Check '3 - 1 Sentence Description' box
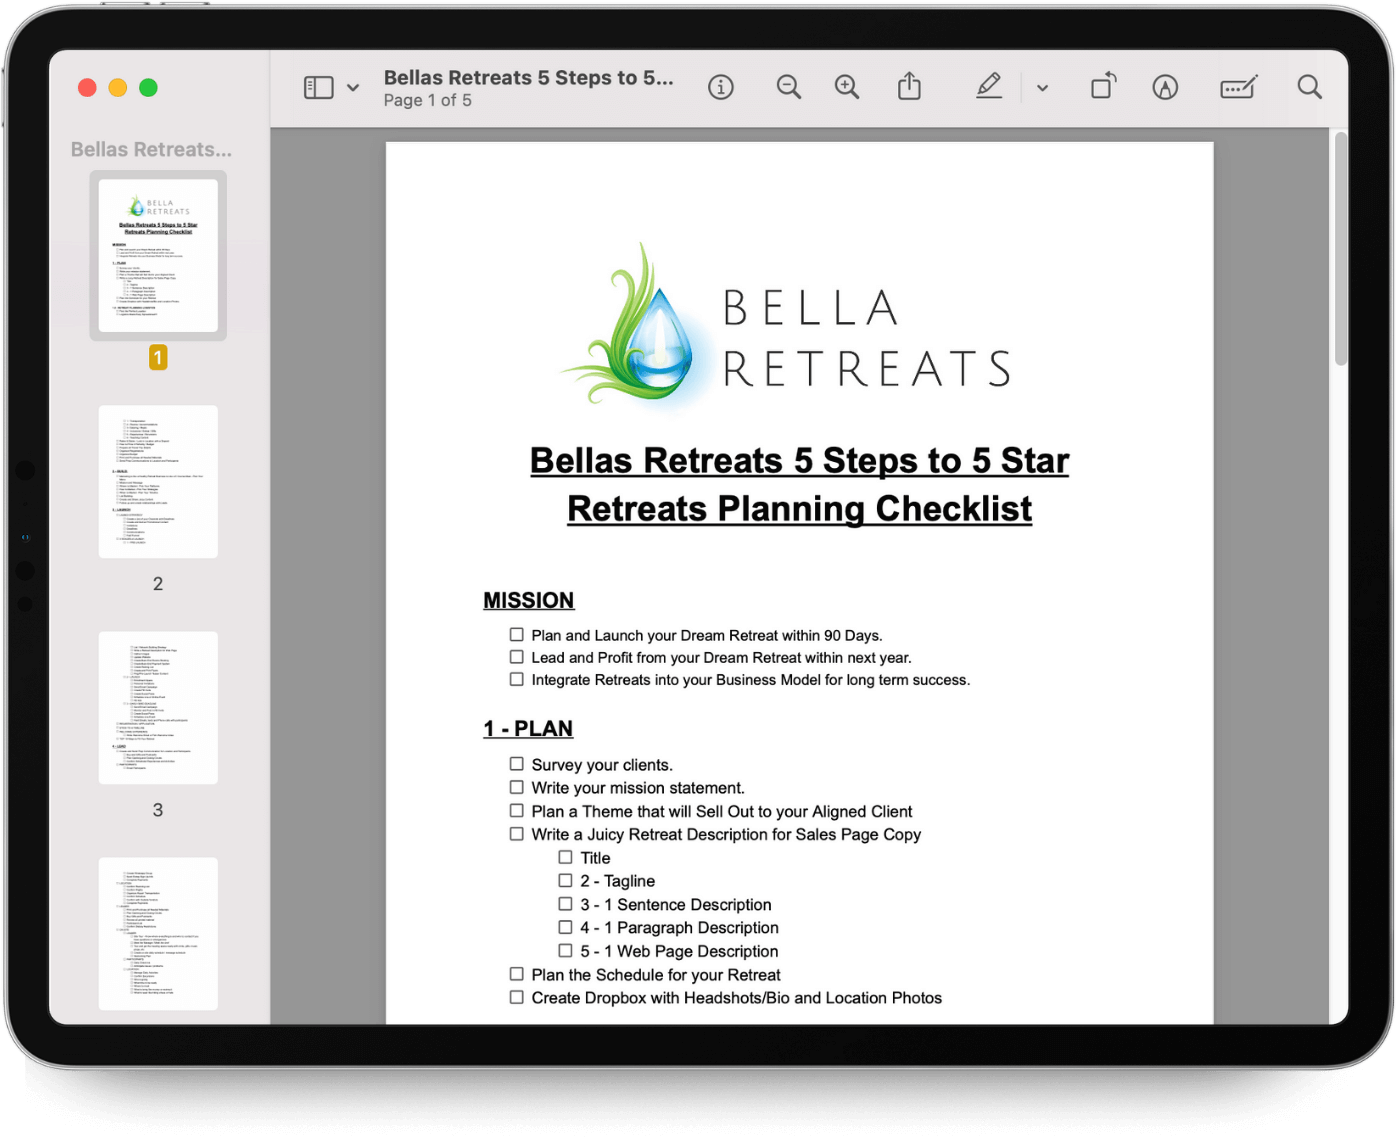Screen dimensions: 1397x1140 (x=566, y=904)
